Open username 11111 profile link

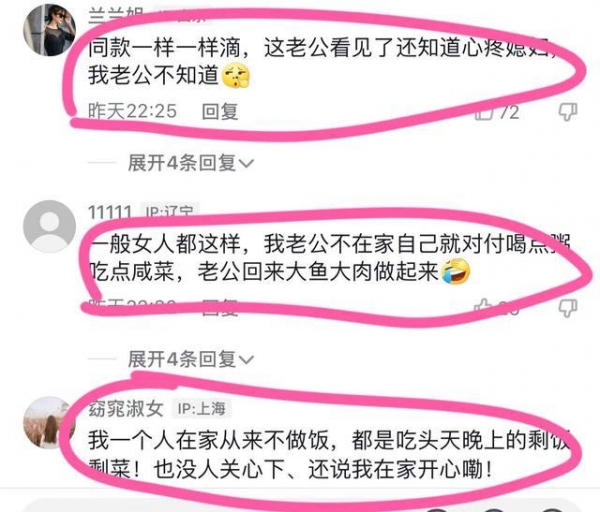click(x=110, y=212)
